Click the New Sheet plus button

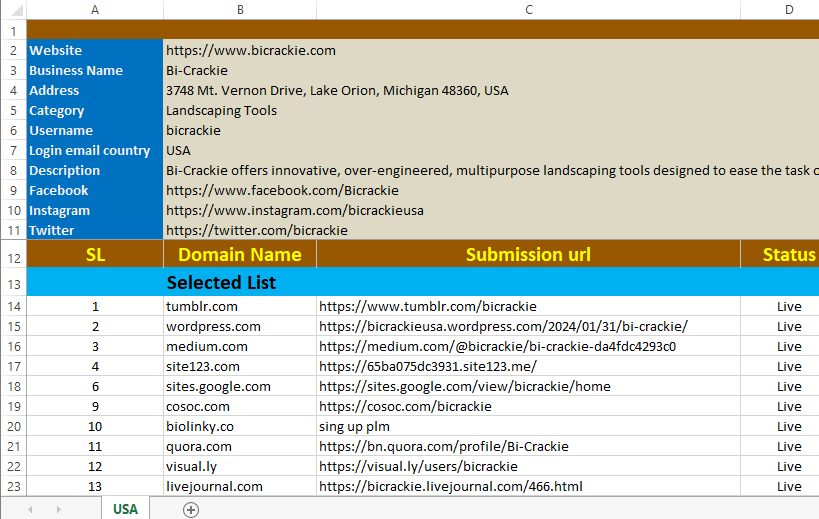tap(191, 509)
